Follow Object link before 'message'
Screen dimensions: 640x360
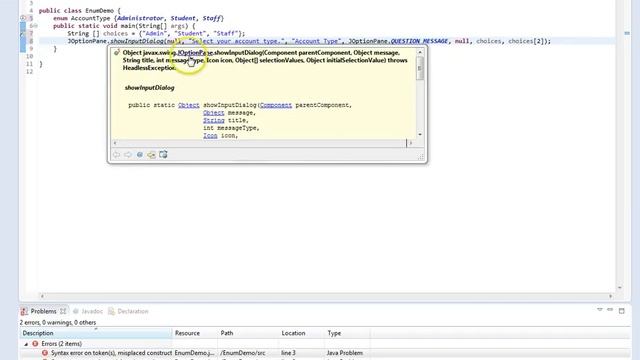[213, 113]
